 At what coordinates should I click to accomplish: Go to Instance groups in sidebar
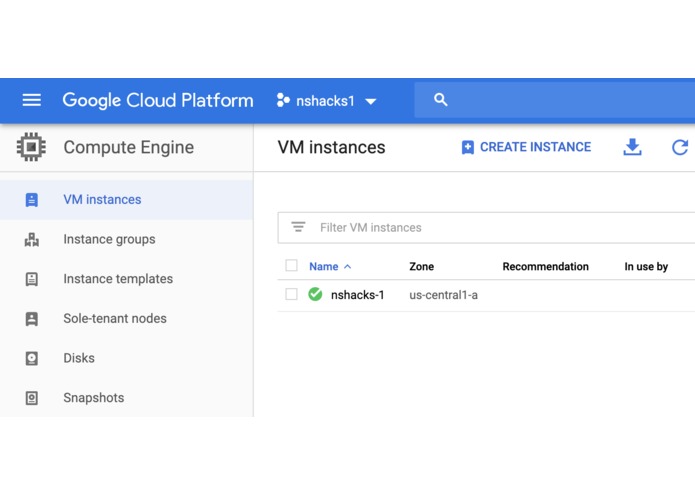(109, 240)
